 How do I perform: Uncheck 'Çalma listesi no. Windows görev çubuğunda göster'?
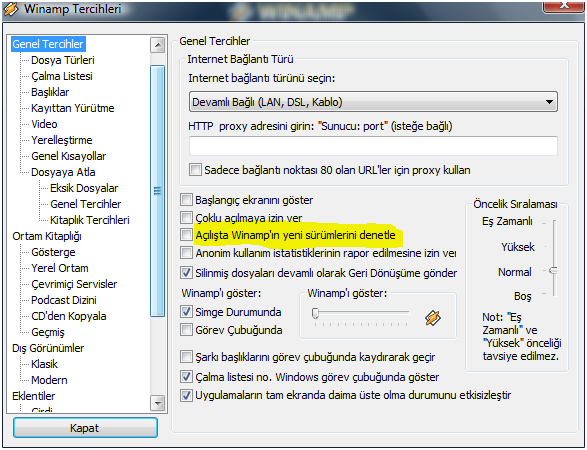[186, 377]
